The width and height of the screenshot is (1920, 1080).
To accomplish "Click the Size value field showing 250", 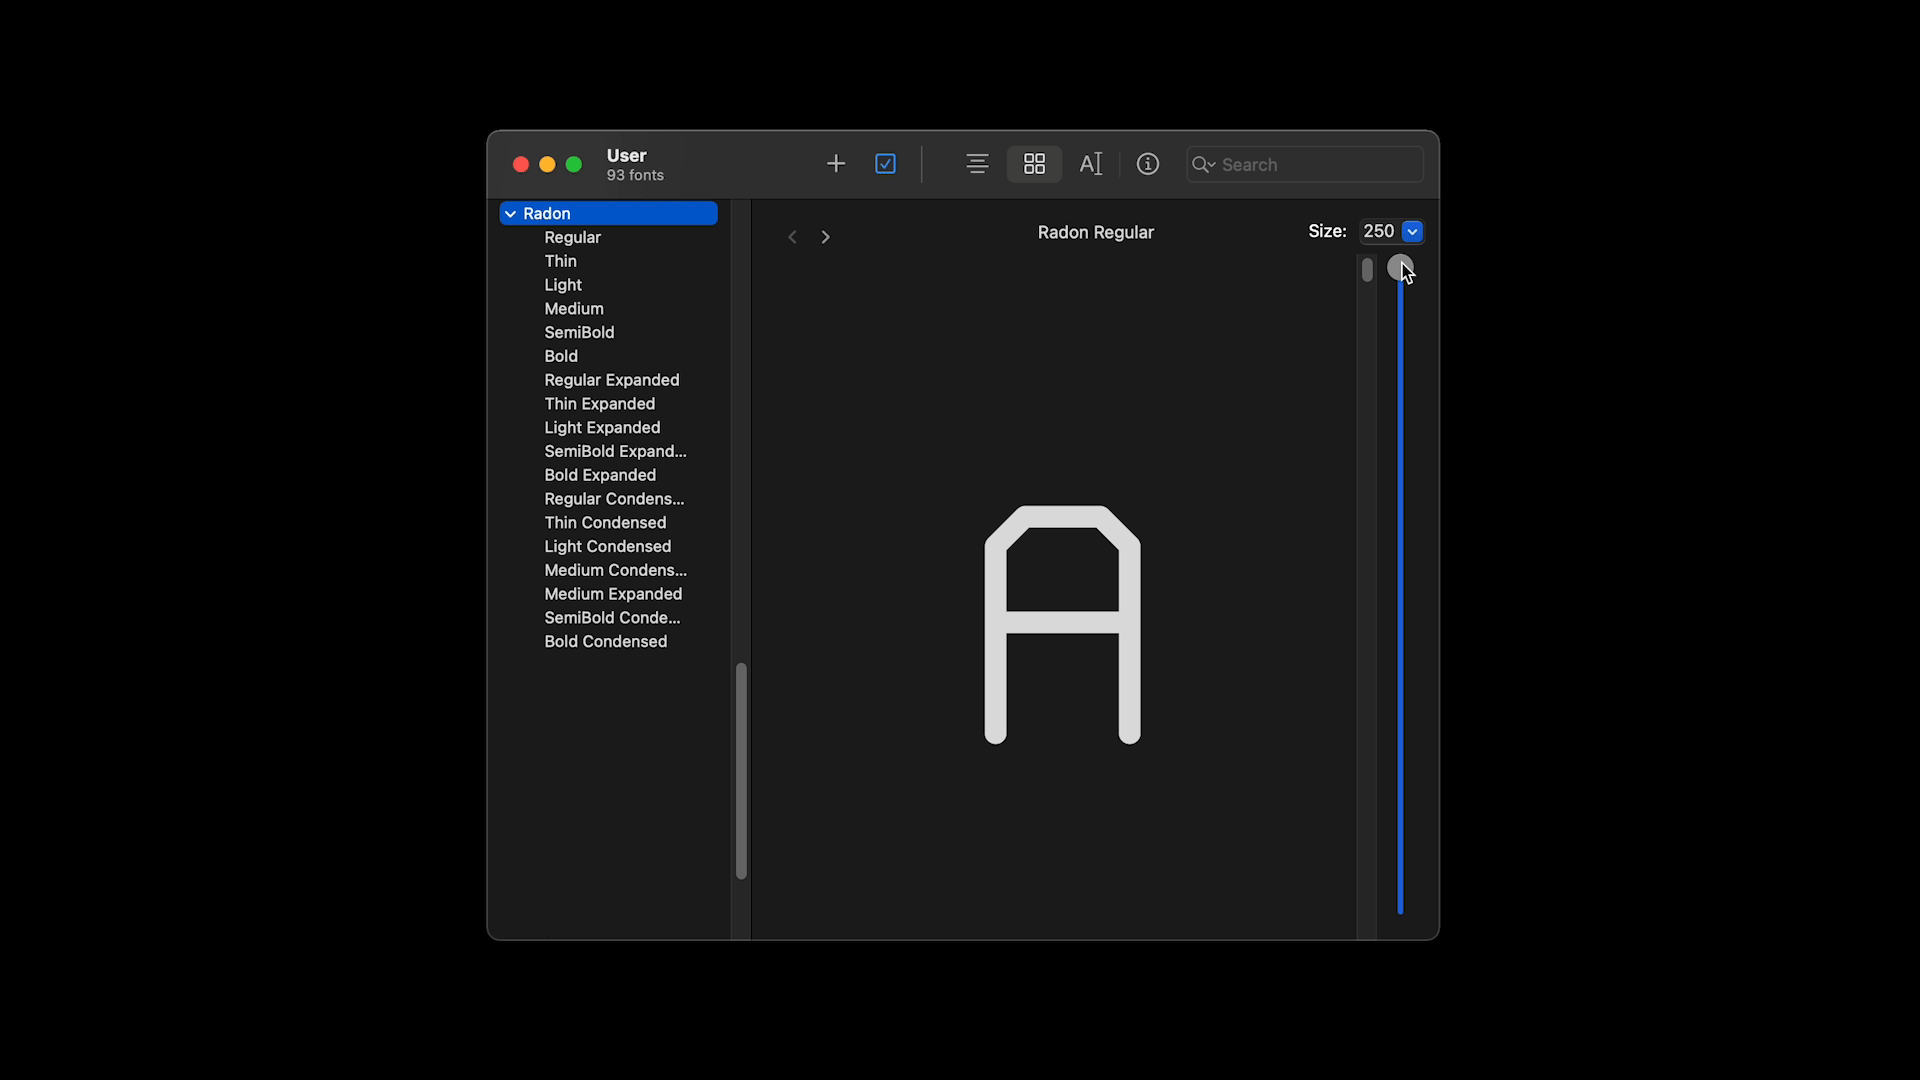I will coord(1378,232).
